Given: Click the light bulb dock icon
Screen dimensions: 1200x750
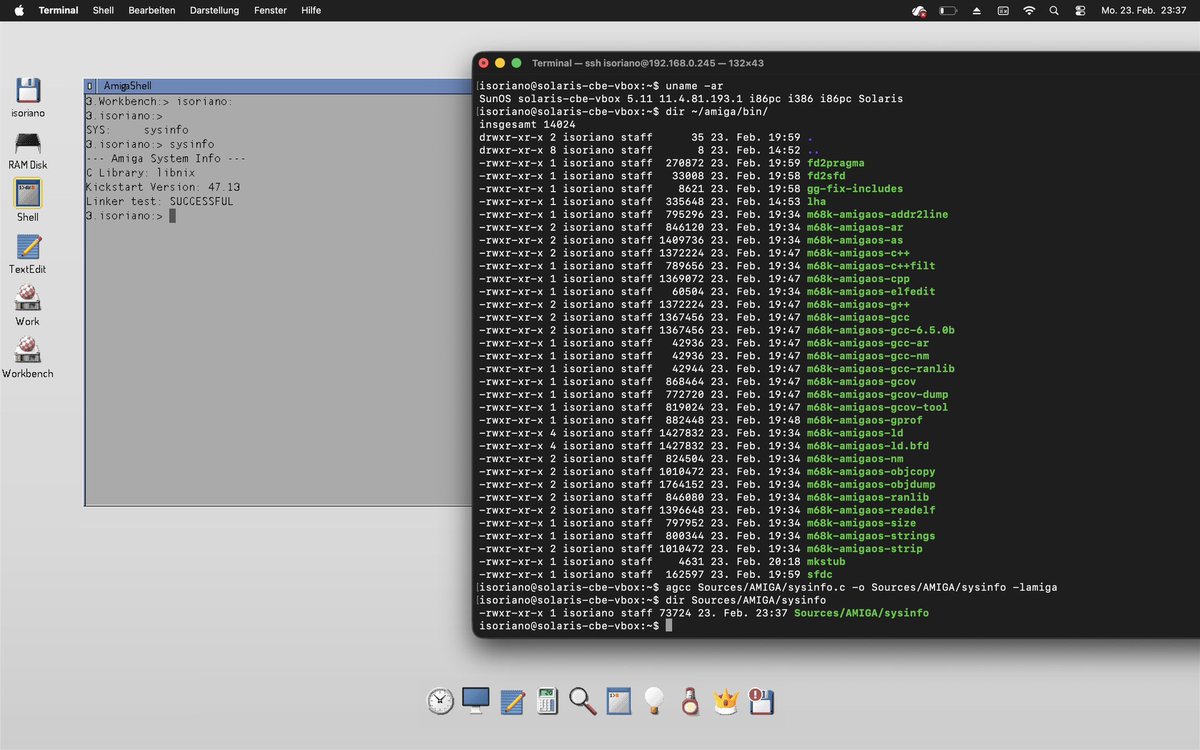Looking at the screenshot, I should 654,701.
